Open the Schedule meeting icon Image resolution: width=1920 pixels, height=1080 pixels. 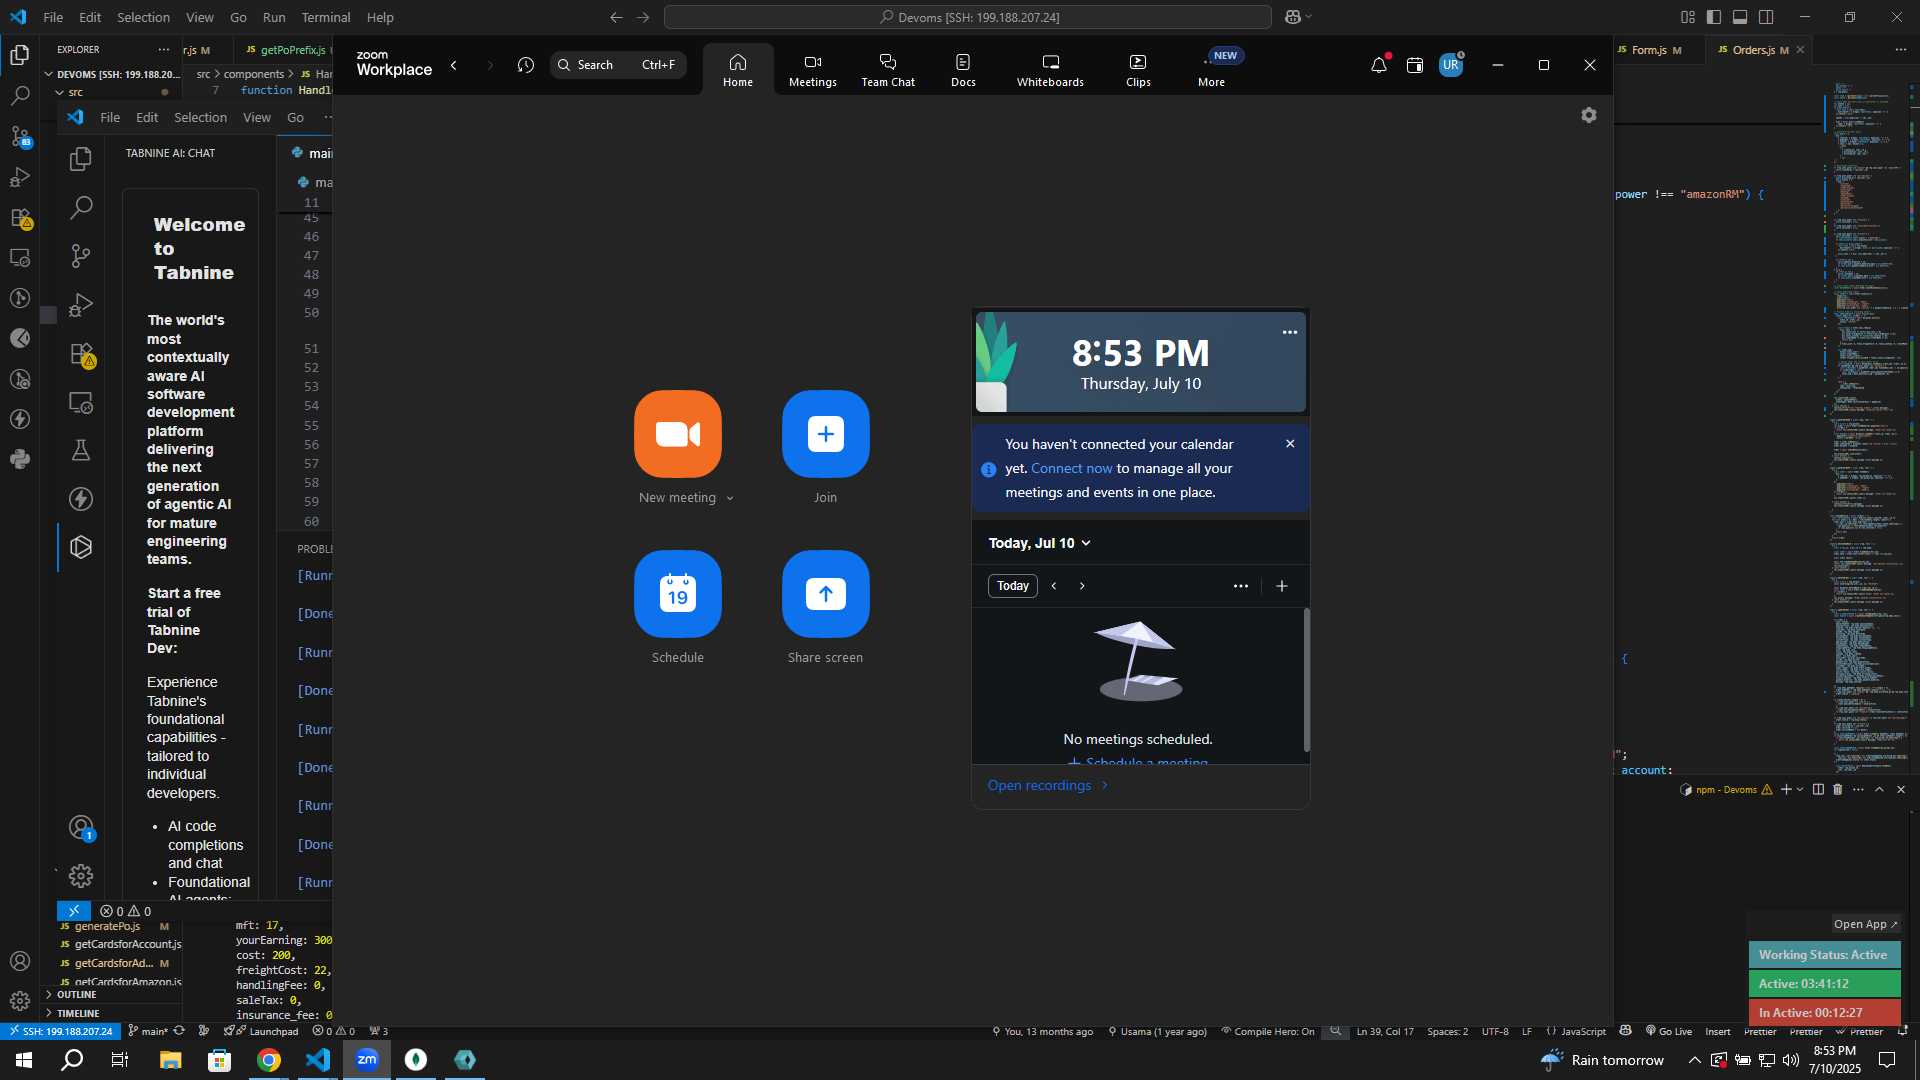pyautogui.click(x=677, y=594)
